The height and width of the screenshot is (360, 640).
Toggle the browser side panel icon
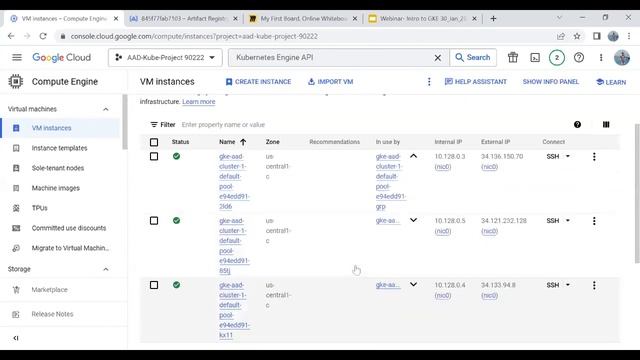[x=597, y=36]
